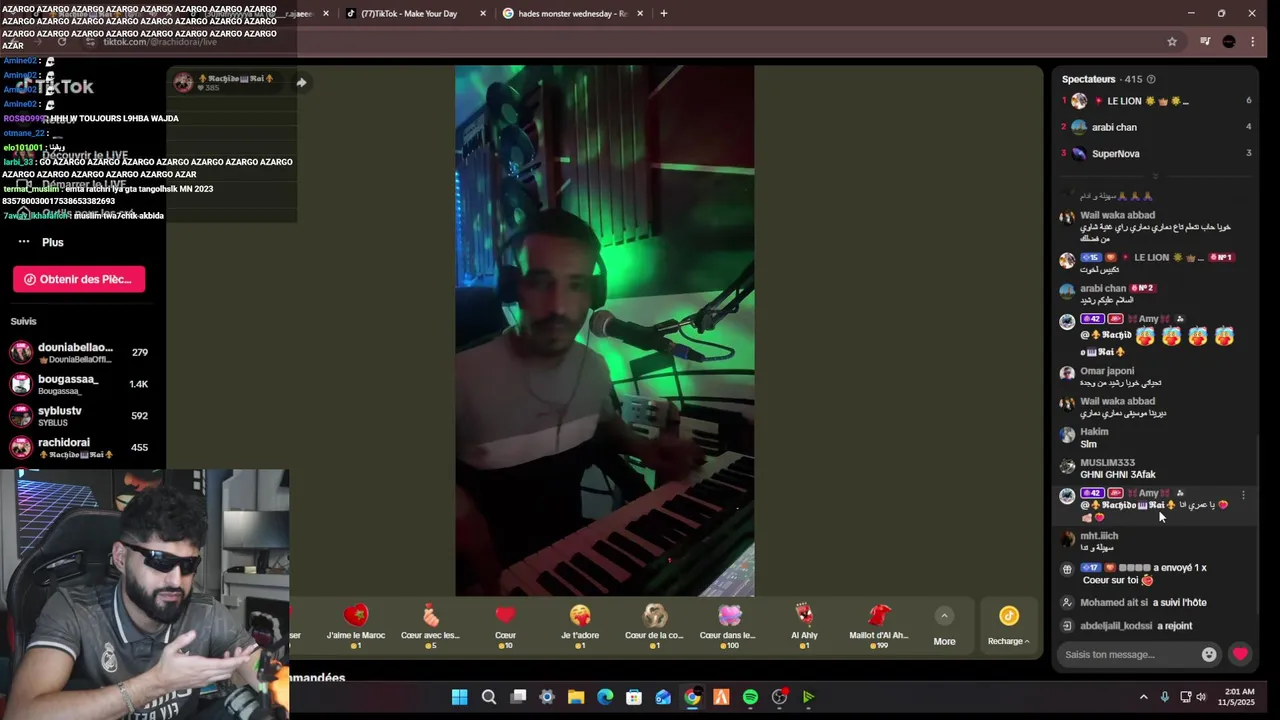Open the Plus menu in sidebar

tap(40, 242)
